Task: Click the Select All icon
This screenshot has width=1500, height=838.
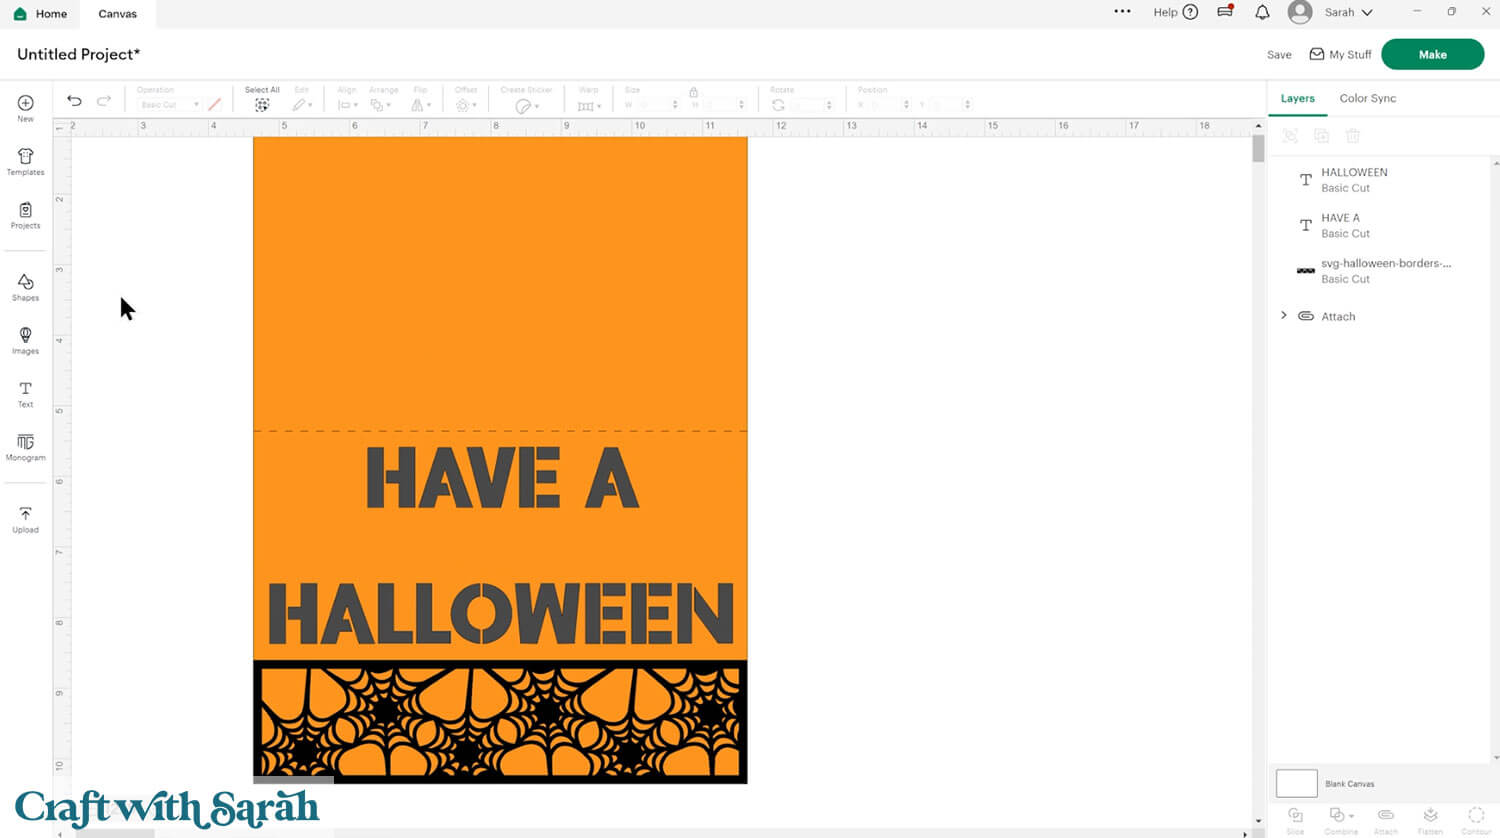Action: tap(262, 104)
